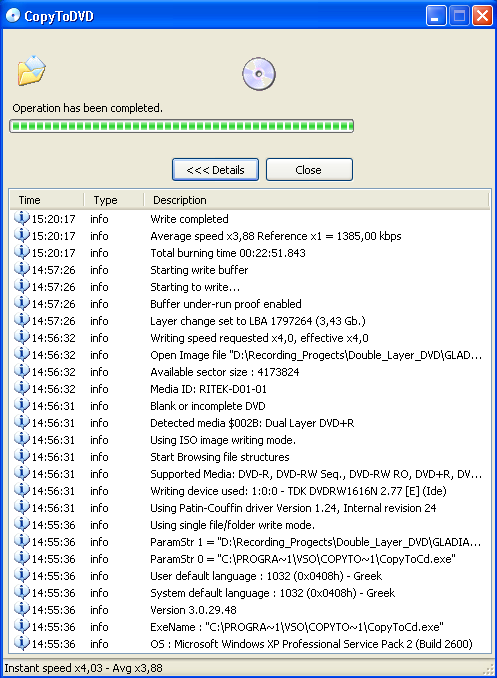The image size is (497, 678).
Task: Sort log by Type column header
Action: (114, 200)
